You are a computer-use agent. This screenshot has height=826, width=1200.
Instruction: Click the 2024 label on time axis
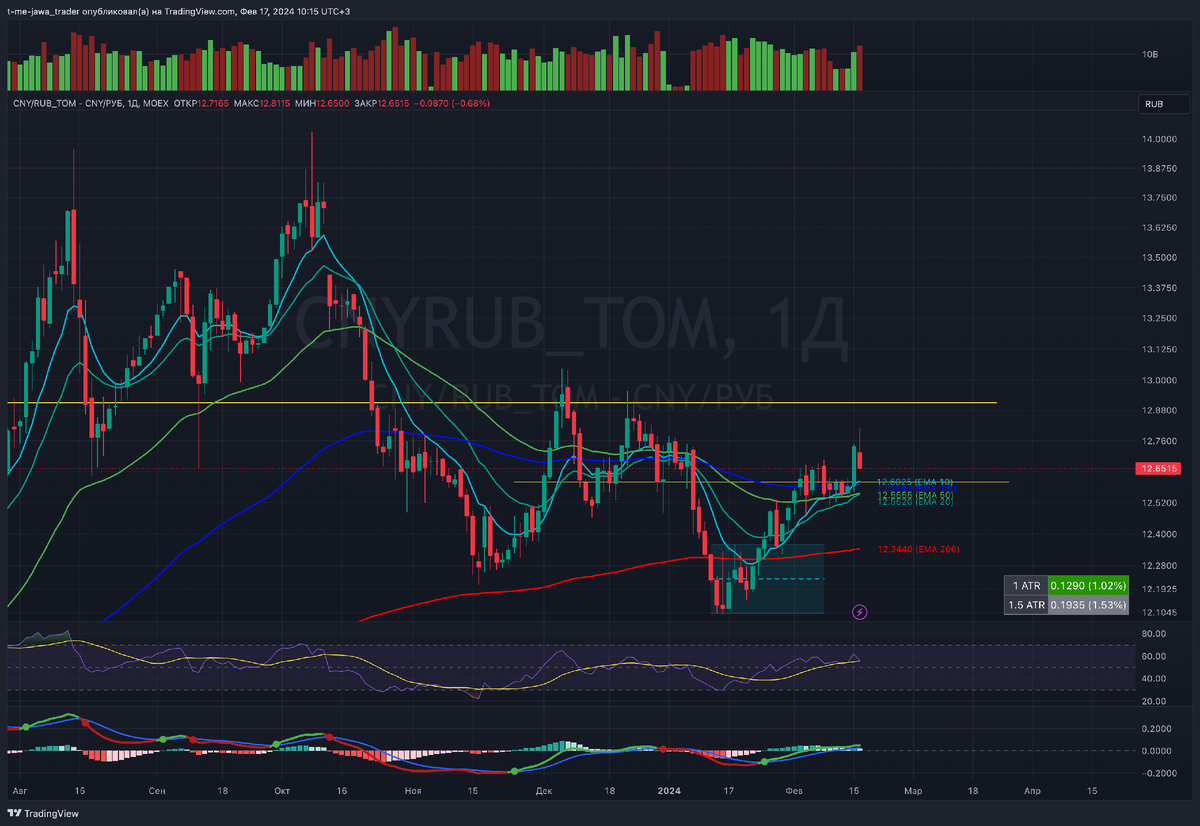(x=668, y=790)
